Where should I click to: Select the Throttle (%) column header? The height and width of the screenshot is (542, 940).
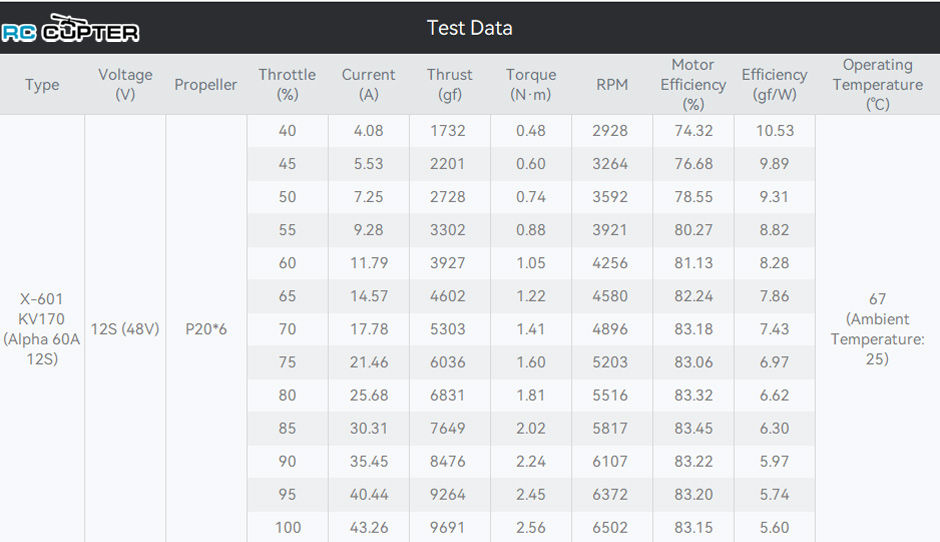[287, 85]
